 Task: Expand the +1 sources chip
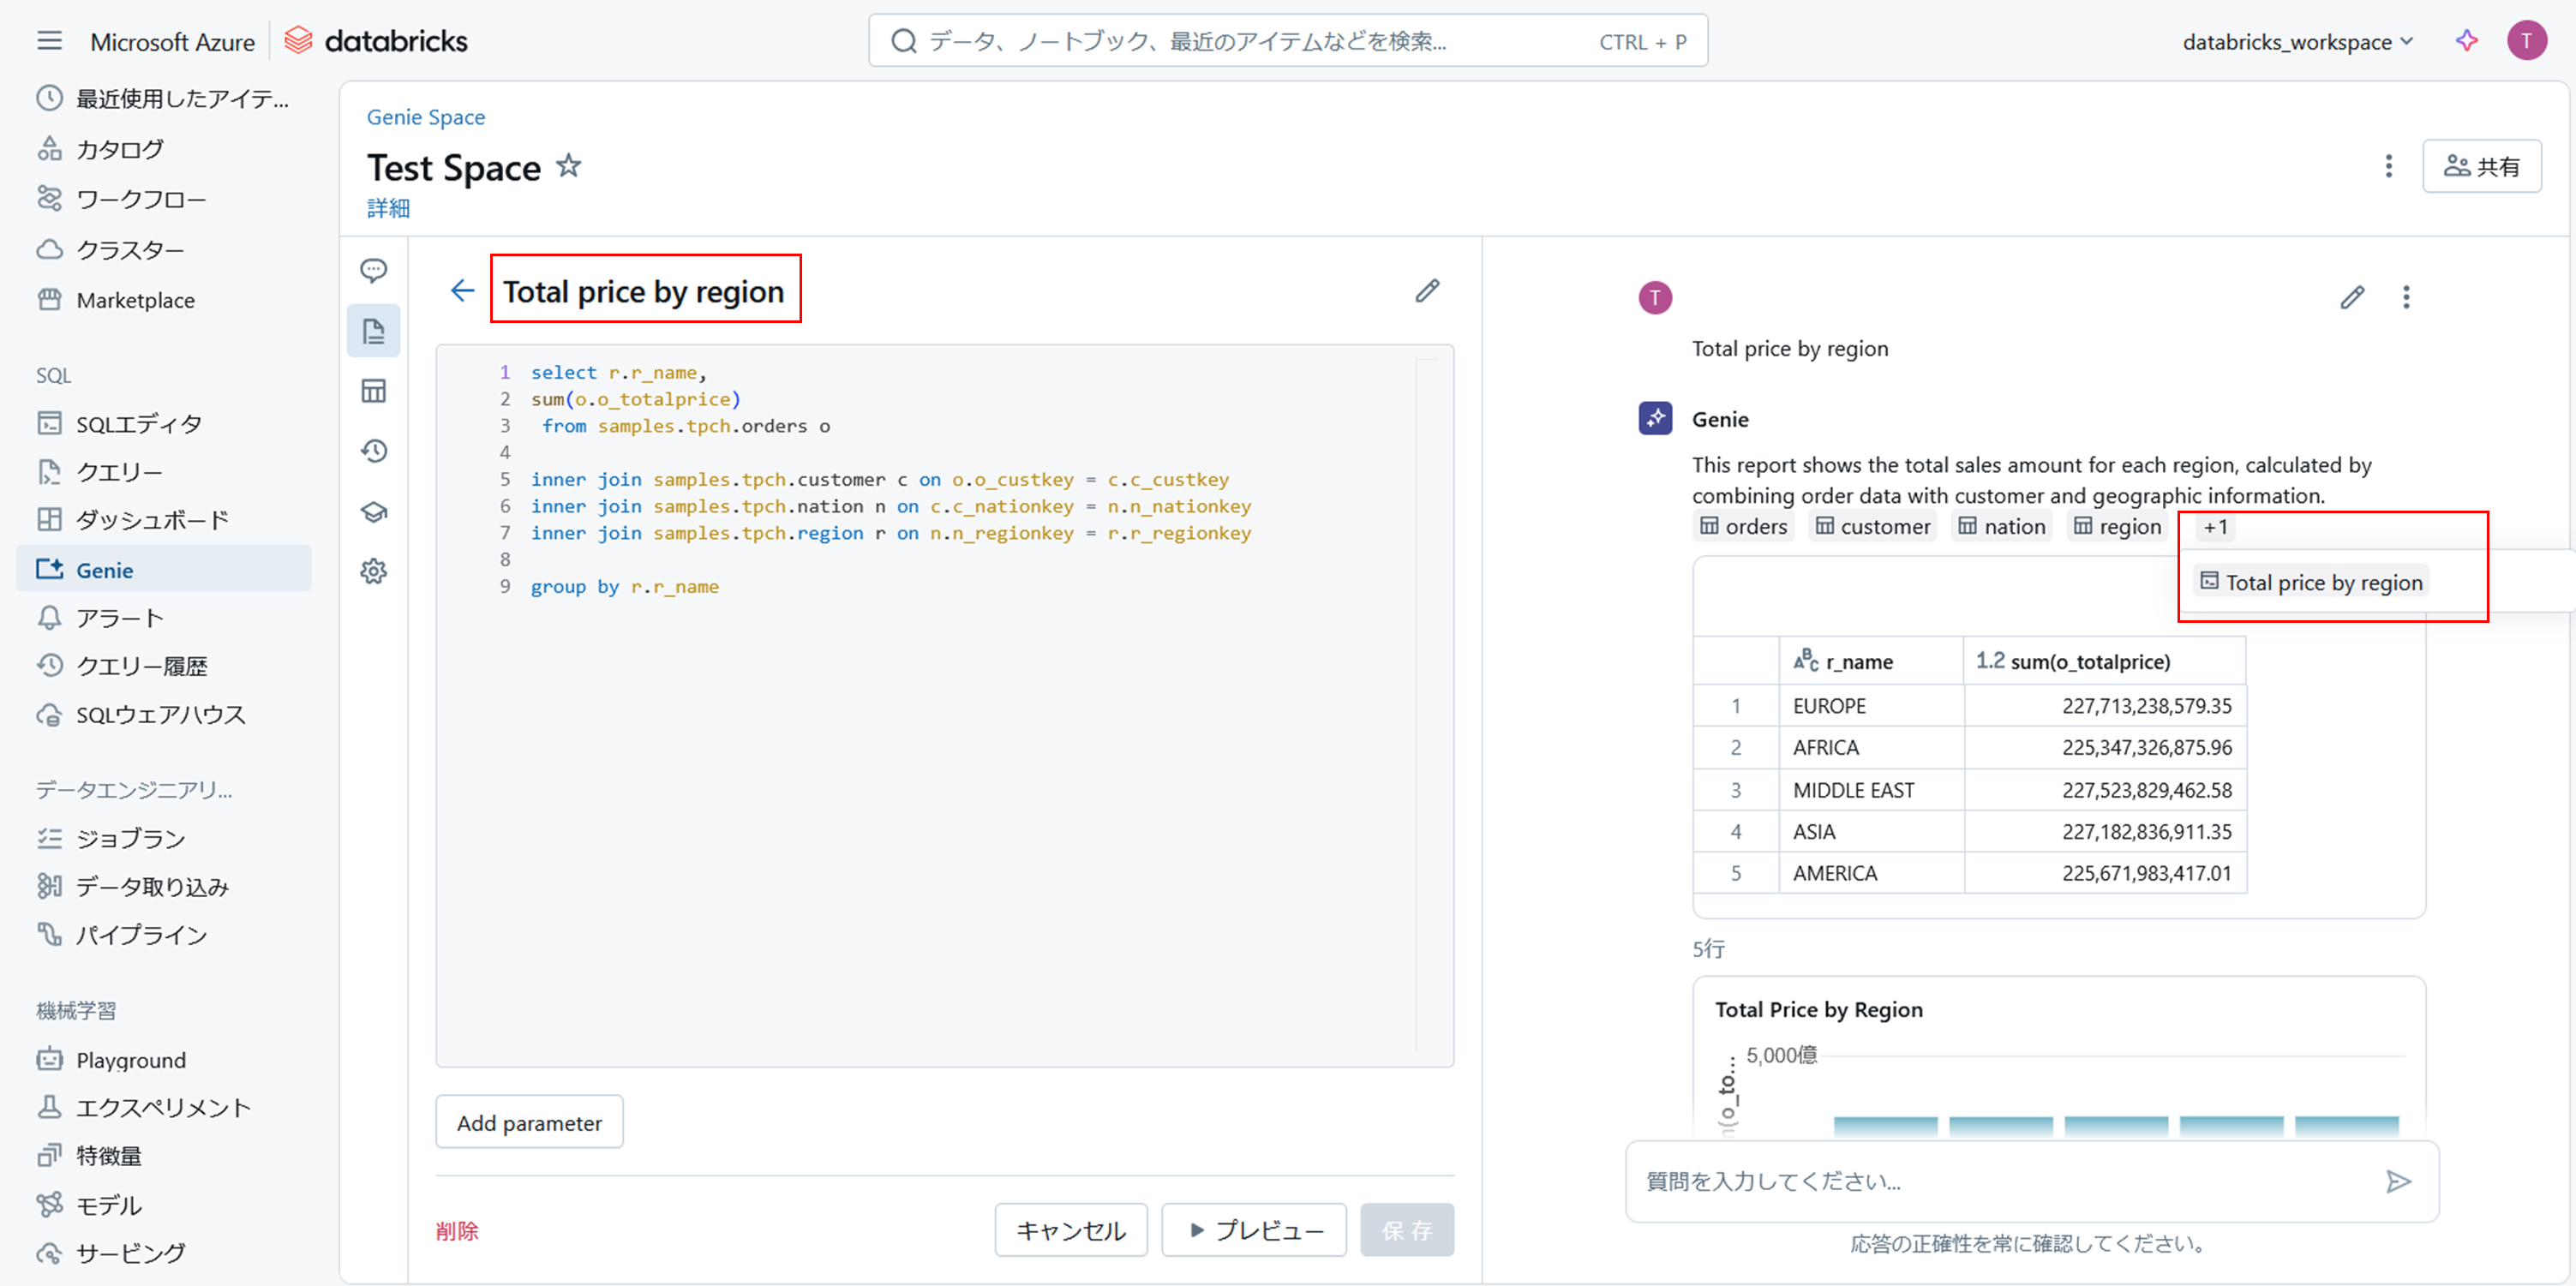pyautogui.click(x=2215, y=527)
